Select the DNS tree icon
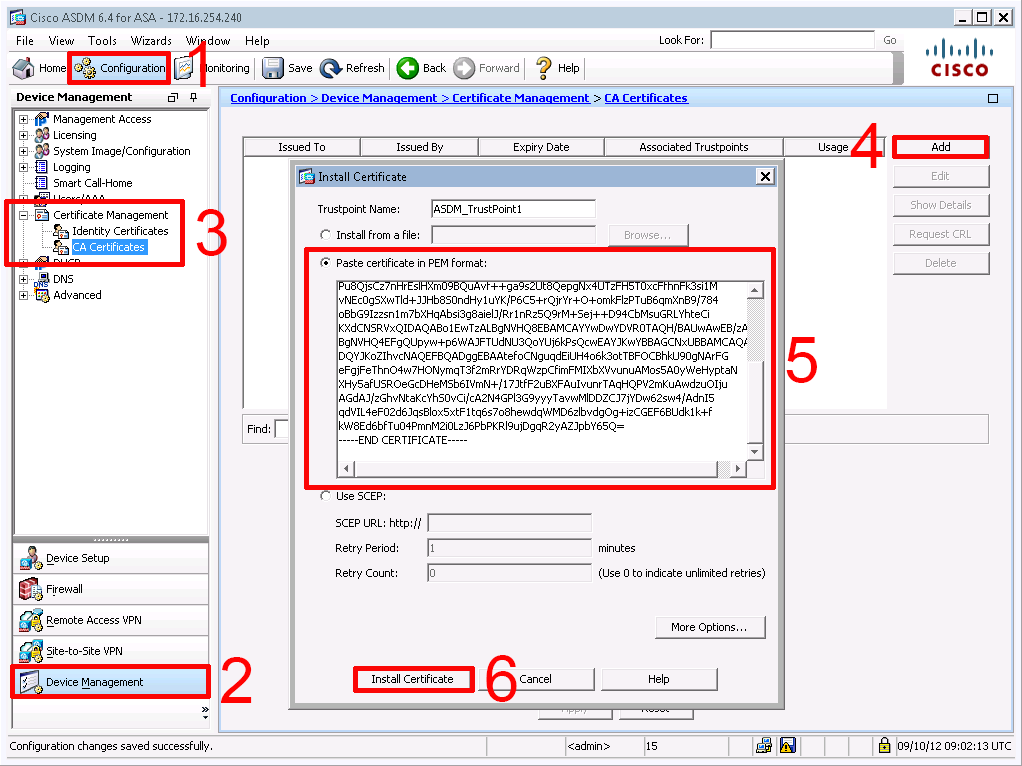This screenshot has width=1022, height=766. 42,279
